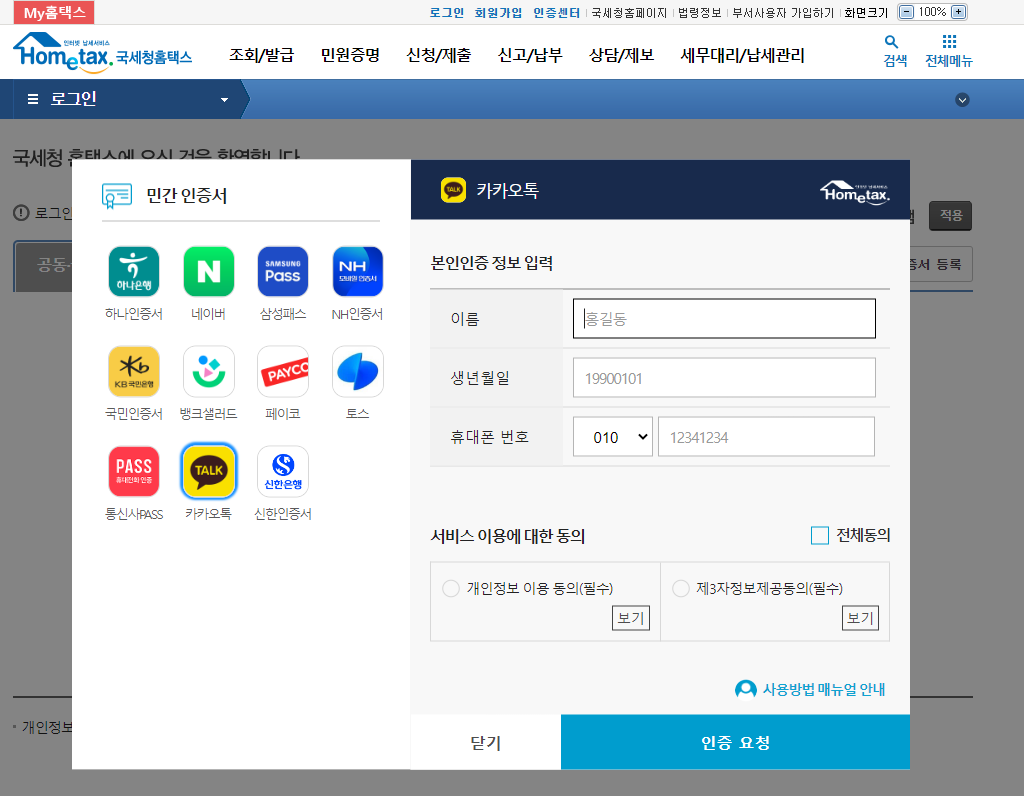Viewport: 1024px width, 796px height.
Task: Select the KakaoTalk certificate icon
Action: [x=208, y=470]
